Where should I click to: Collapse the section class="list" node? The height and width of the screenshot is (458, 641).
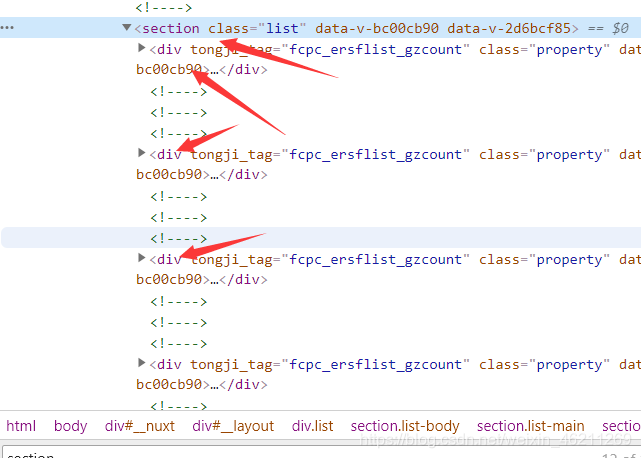coord(126,27)
